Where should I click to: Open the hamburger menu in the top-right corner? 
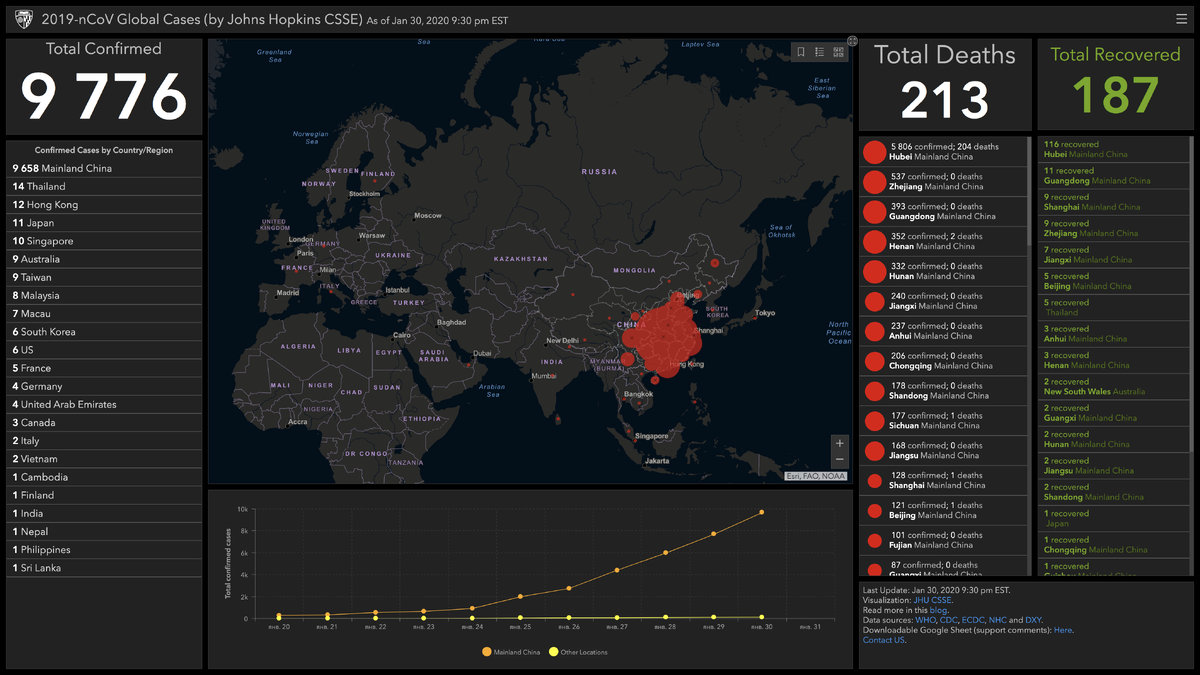(1180, 18)
